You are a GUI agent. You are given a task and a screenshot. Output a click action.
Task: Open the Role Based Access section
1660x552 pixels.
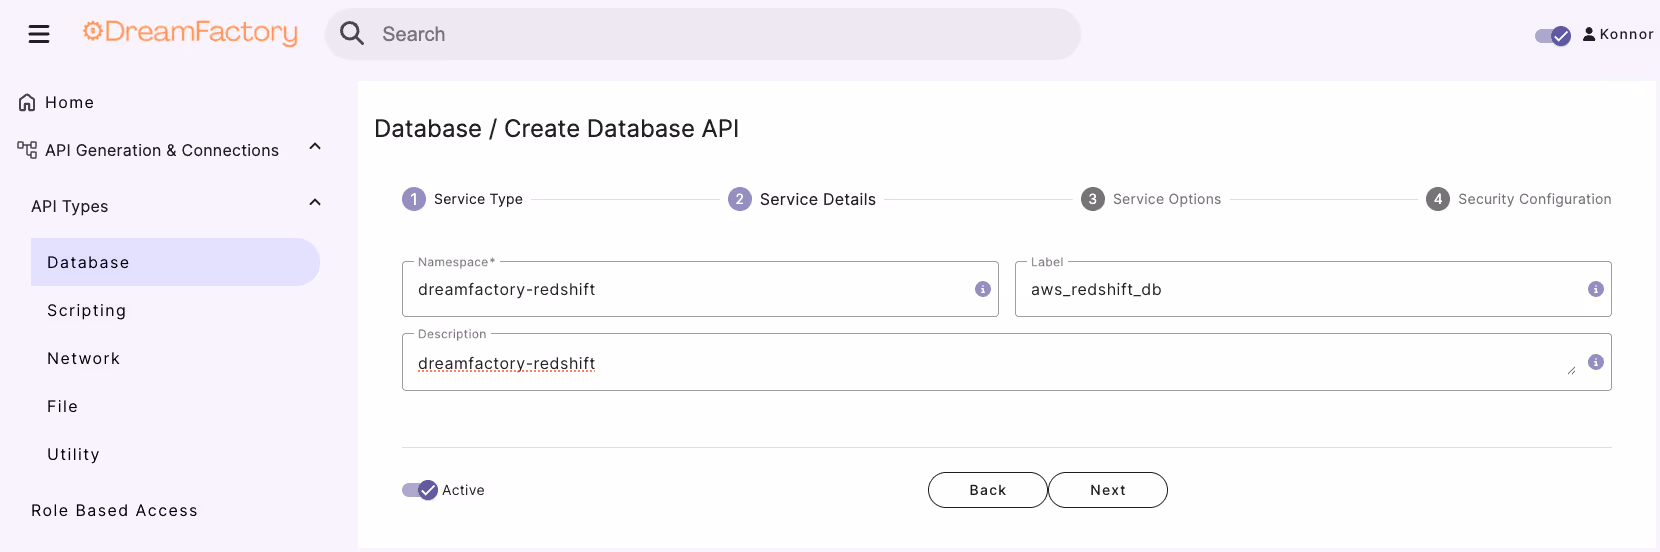(x=114, y=511)
